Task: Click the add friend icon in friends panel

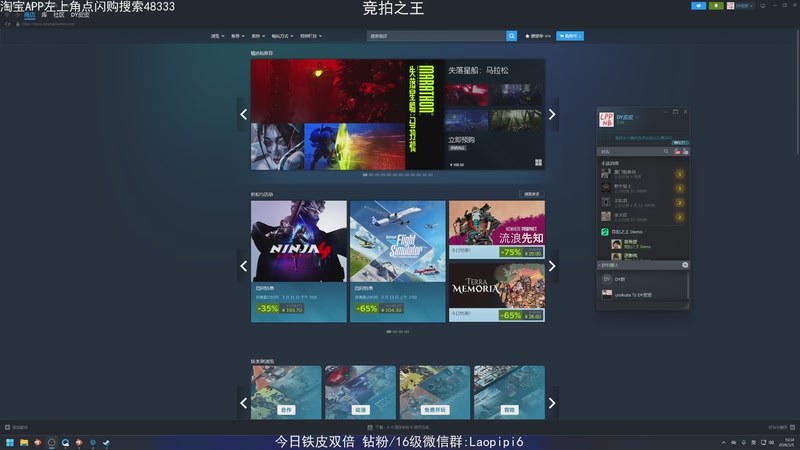Action: (x=677, y=152)
